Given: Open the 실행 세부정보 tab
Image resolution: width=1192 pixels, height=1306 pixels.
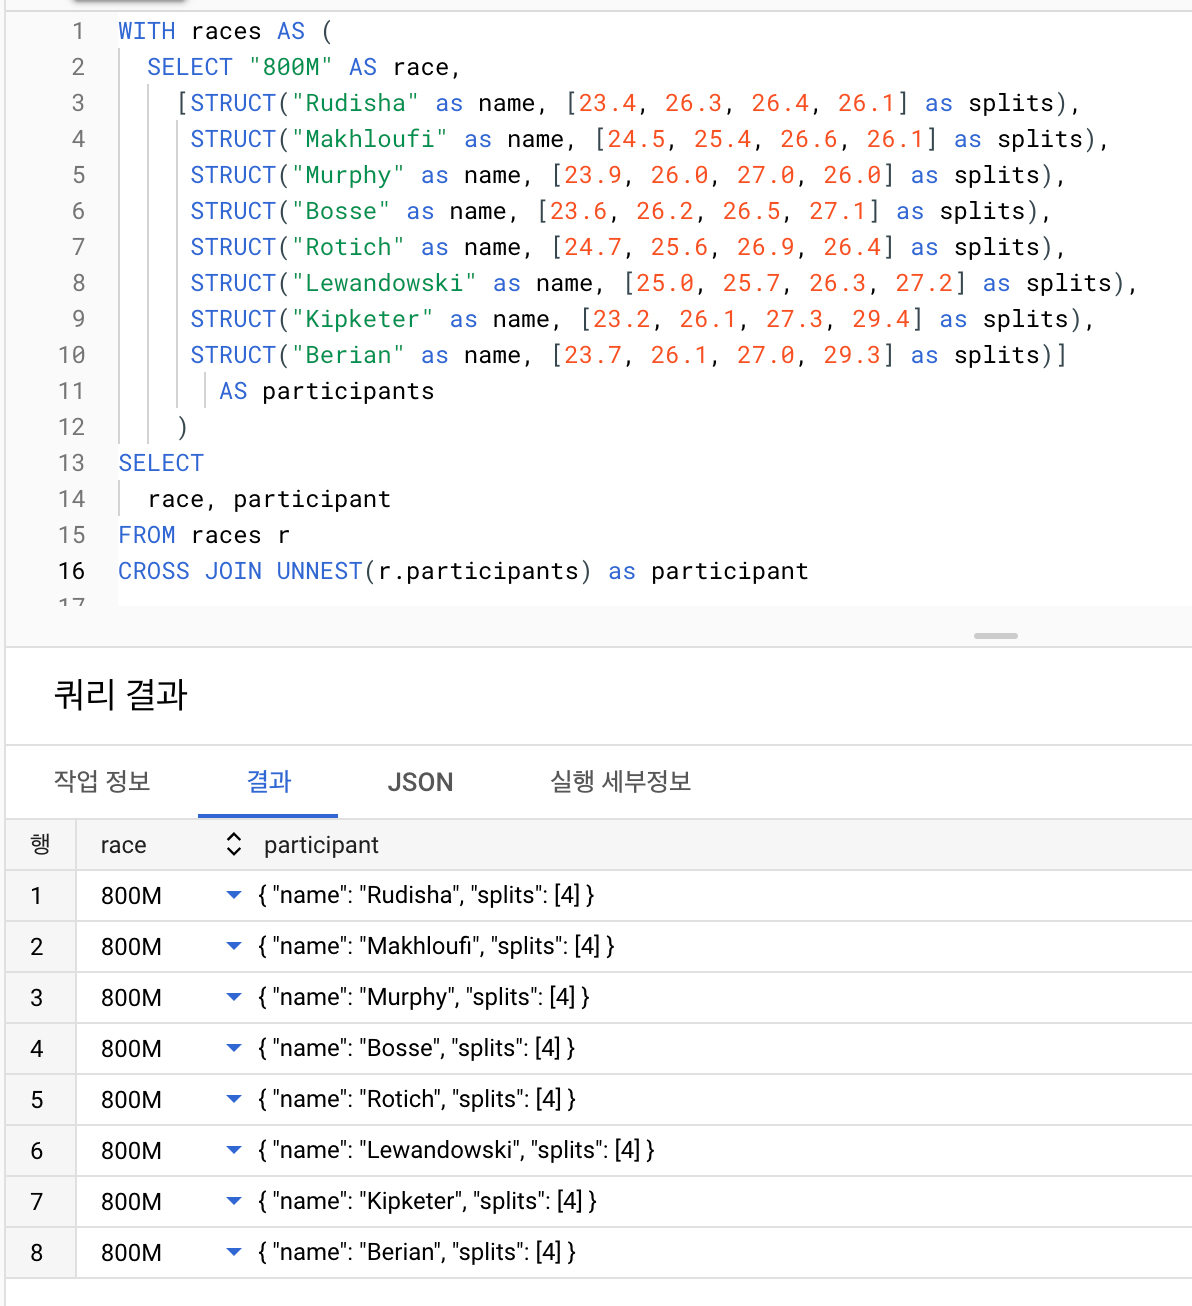Looking at the screenshot, I should 620,782.
